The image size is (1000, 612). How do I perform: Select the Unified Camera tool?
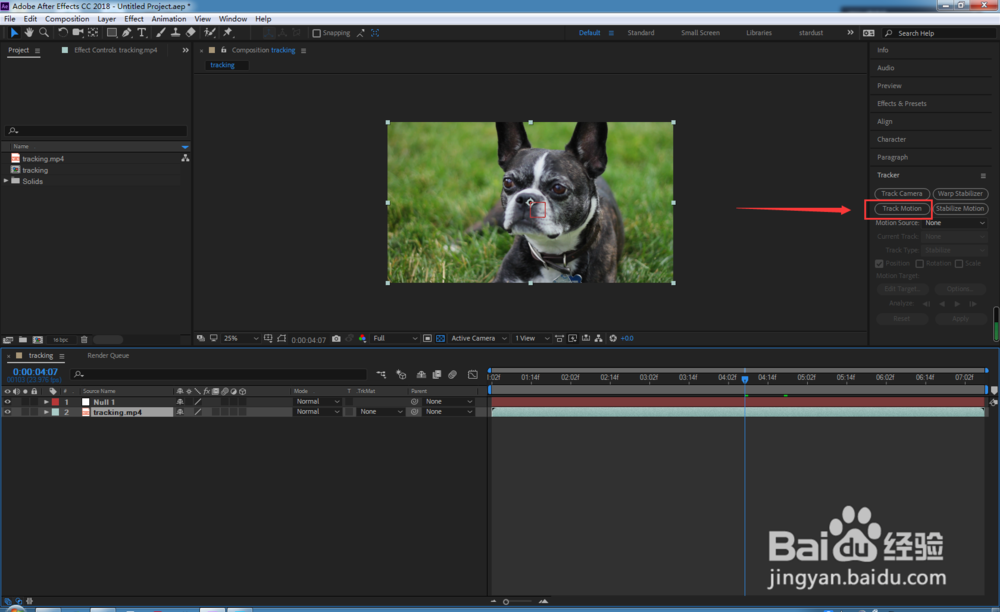[x=78, y=33]
